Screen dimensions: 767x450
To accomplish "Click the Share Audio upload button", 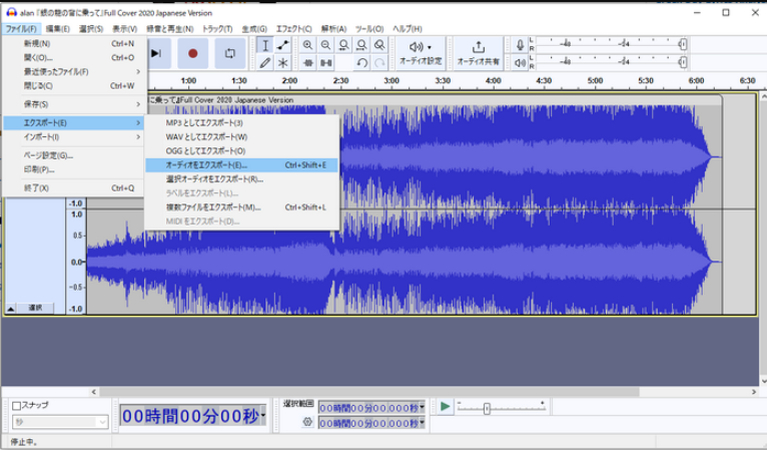I will tap(478, 53).
